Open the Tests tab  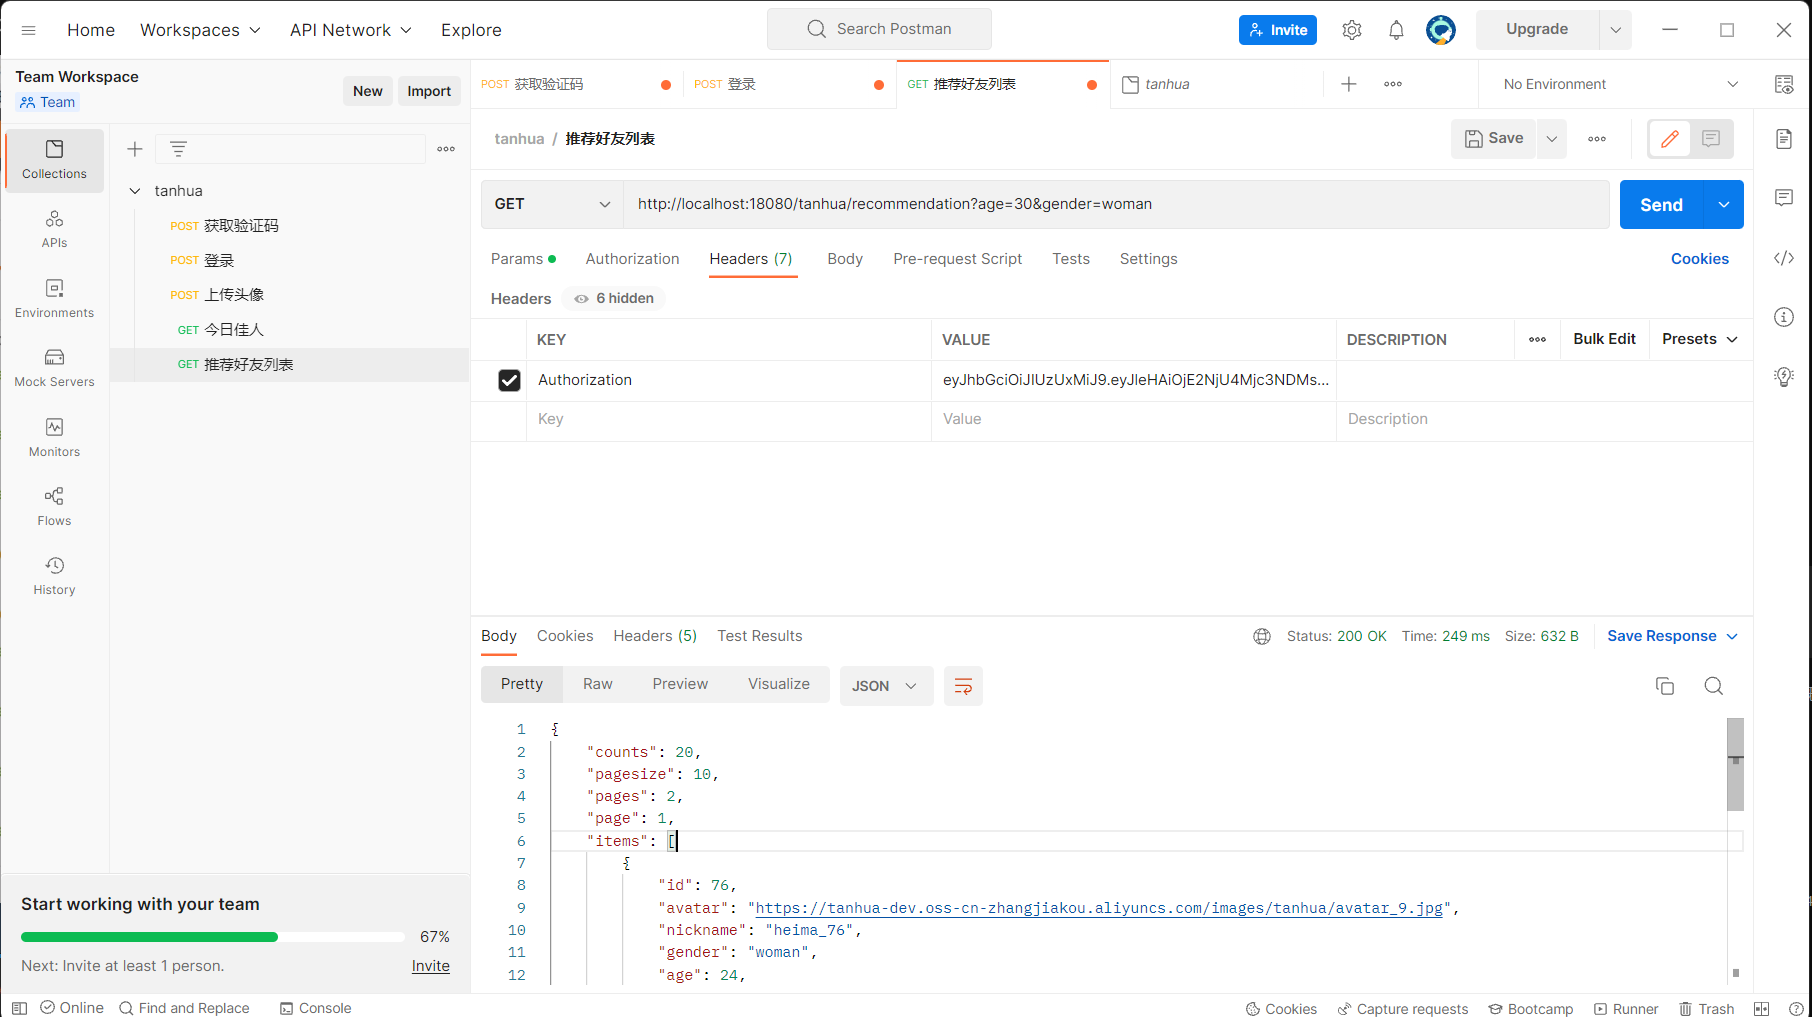pyautogui.click(x=1071, y=259)
